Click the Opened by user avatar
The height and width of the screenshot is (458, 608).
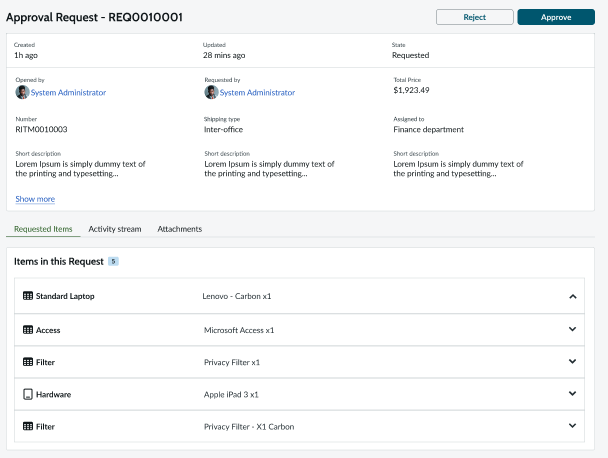(22, 92)
